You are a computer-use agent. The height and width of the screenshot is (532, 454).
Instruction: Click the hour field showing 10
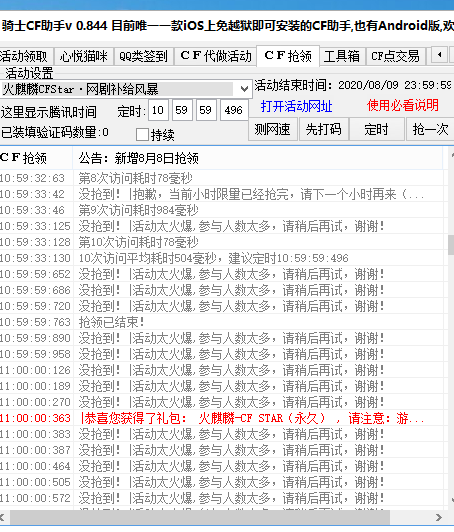tap(158, 110)
